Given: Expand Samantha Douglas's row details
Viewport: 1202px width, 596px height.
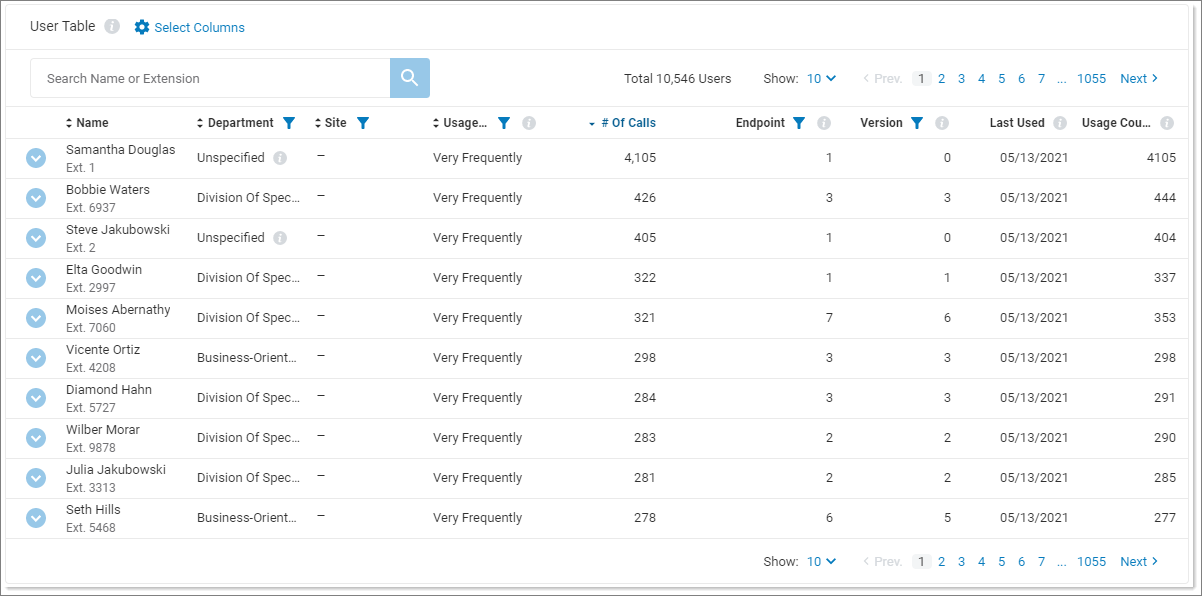Looking at the screenshot, I should pos(36,157).
